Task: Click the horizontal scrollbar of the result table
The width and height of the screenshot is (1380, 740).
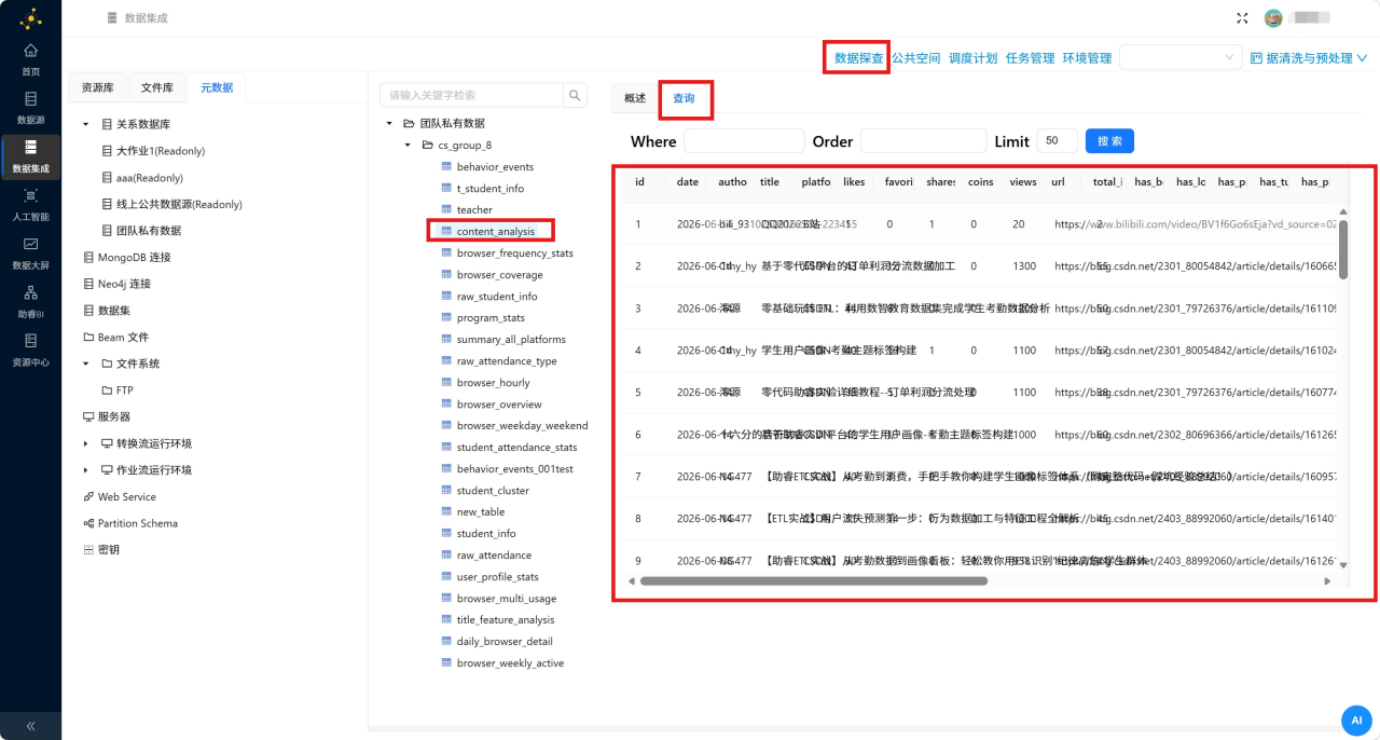Action: 813,581
